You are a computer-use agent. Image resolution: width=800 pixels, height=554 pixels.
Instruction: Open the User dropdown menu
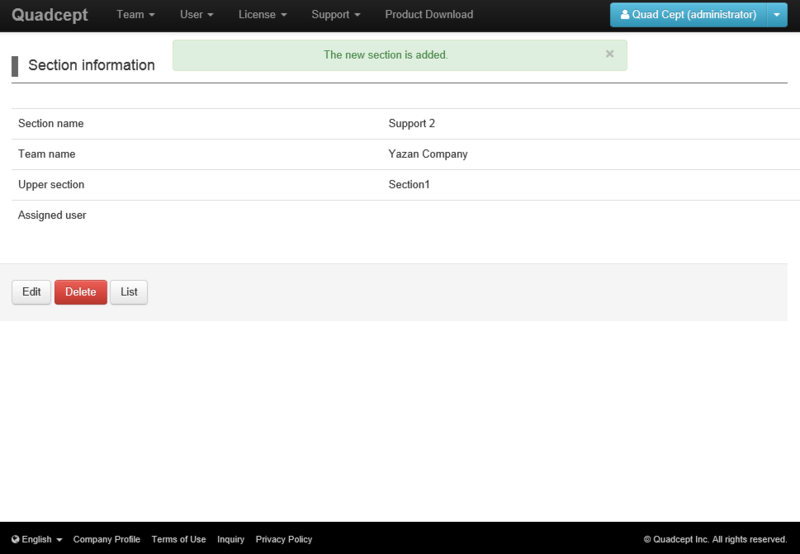pos(196,14)
